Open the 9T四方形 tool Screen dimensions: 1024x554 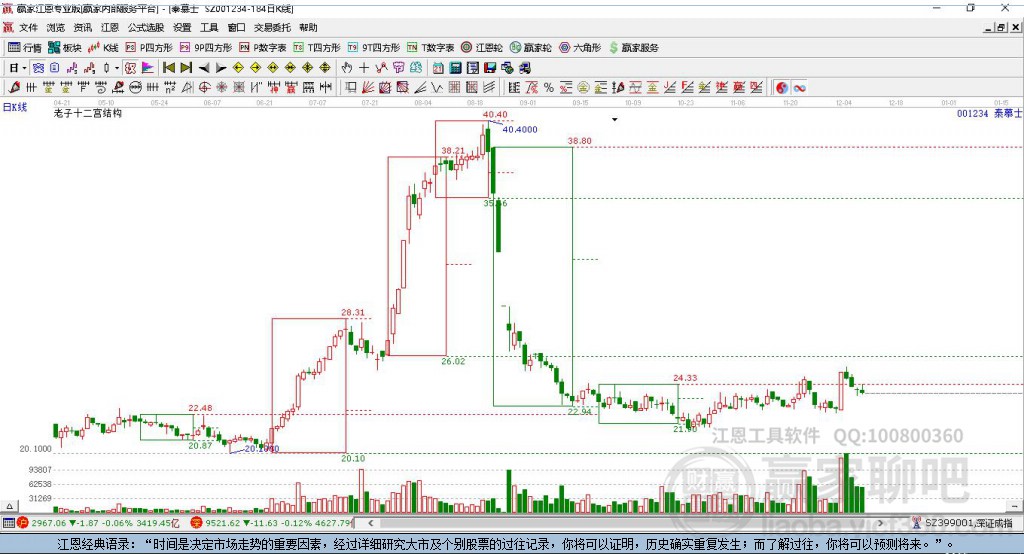(374, 48)
